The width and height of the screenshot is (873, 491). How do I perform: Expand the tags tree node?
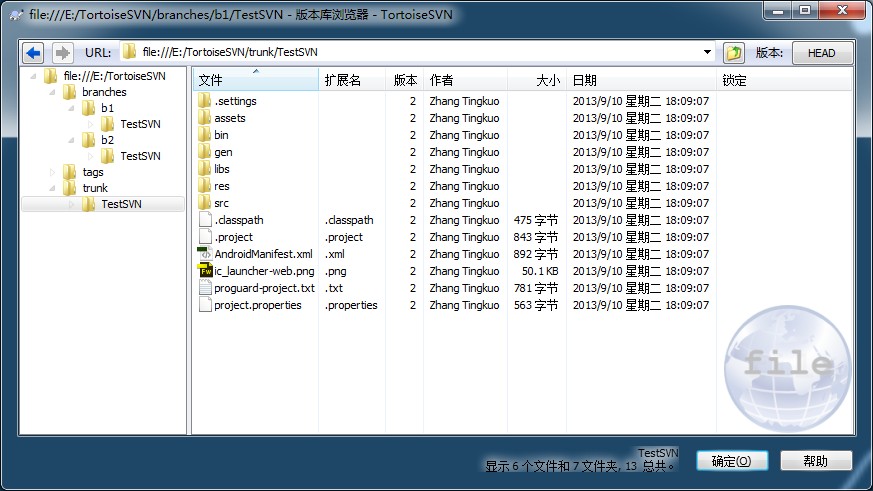coord(52,172)
